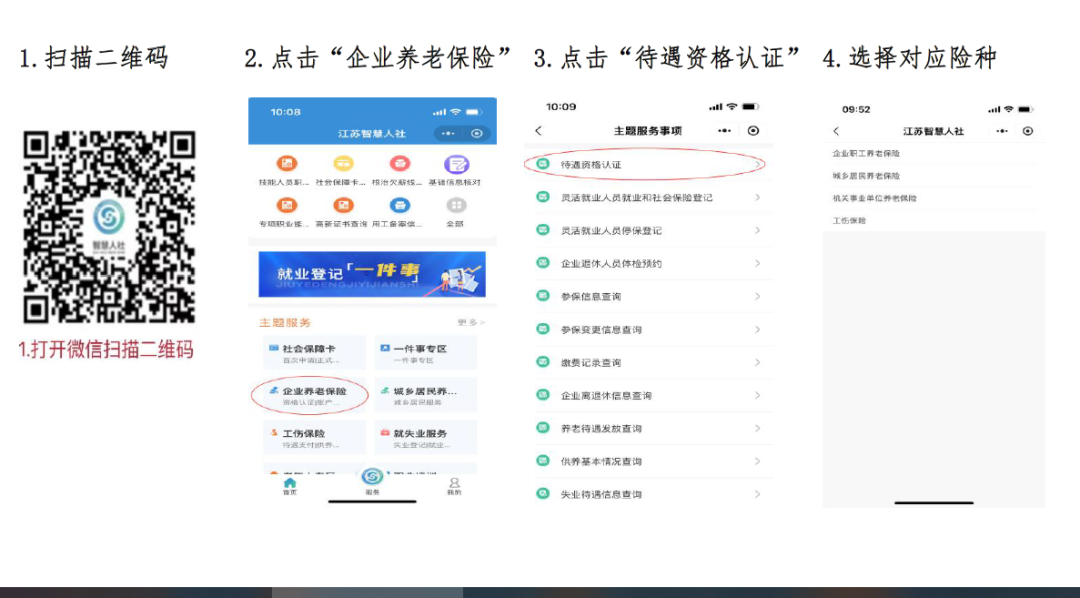Tap the circular target on the 主题服务事项 header
This screenshot has height=598, width=1080.
click(x=754, y=130)
